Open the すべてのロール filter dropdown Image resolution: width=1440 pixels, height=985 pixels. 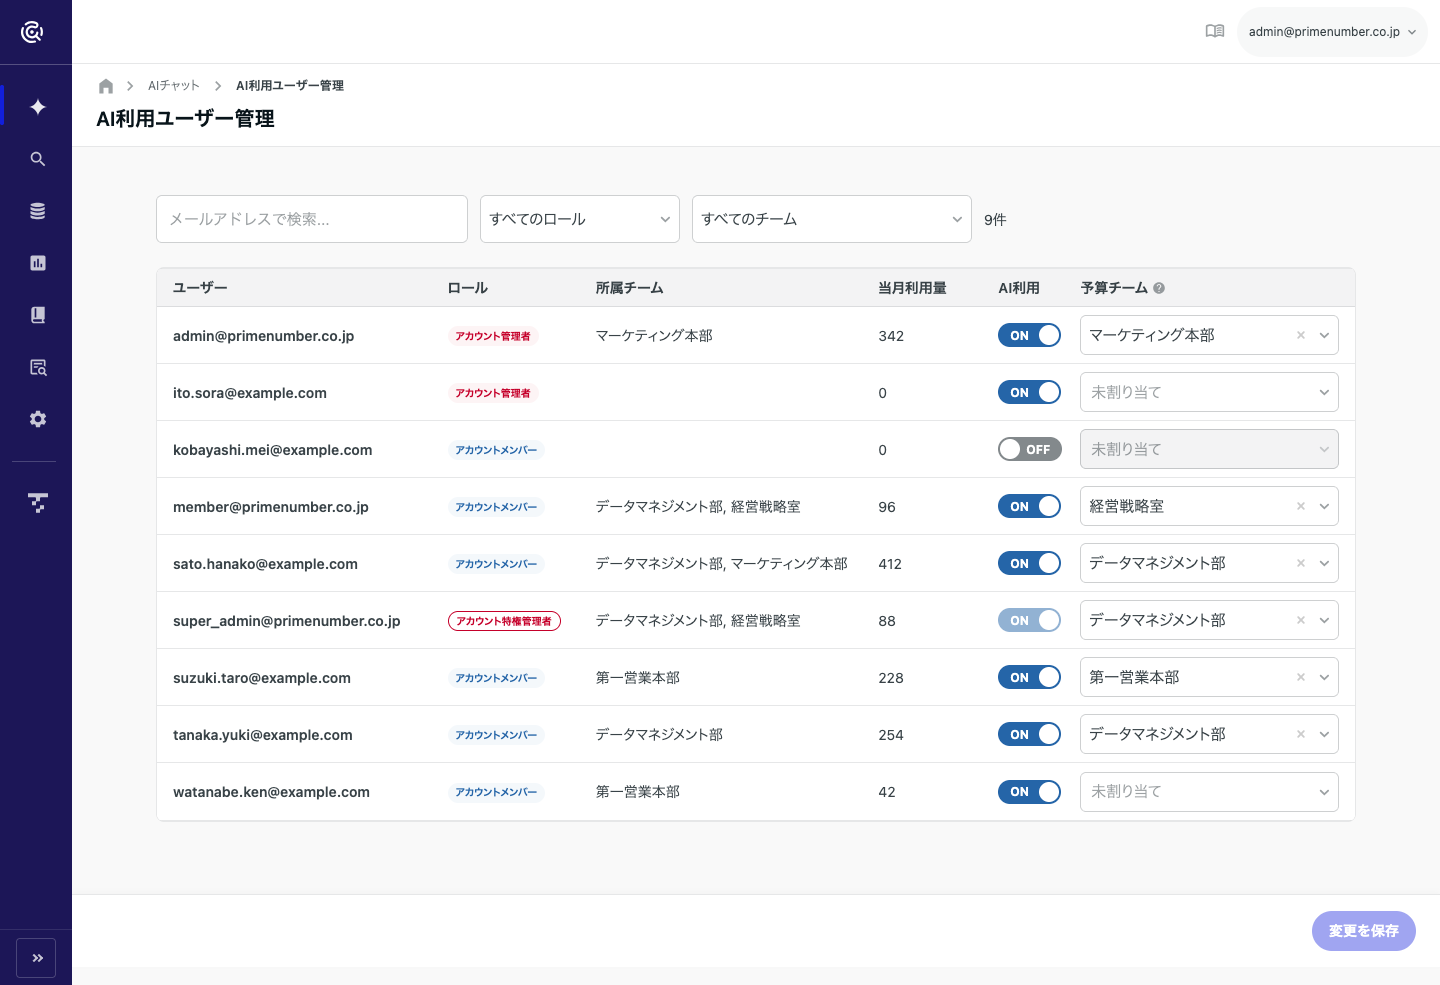tap(580, 219)
